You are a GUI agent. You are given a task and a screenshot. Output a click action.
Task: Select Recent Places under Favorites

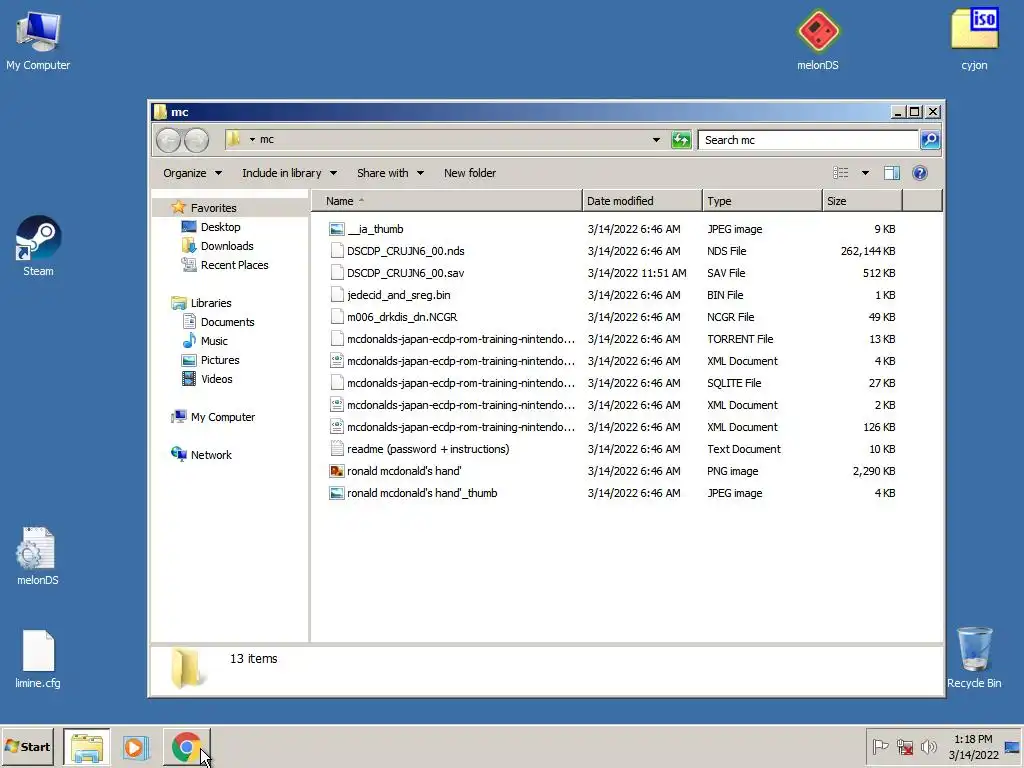[x=234, y=265]
